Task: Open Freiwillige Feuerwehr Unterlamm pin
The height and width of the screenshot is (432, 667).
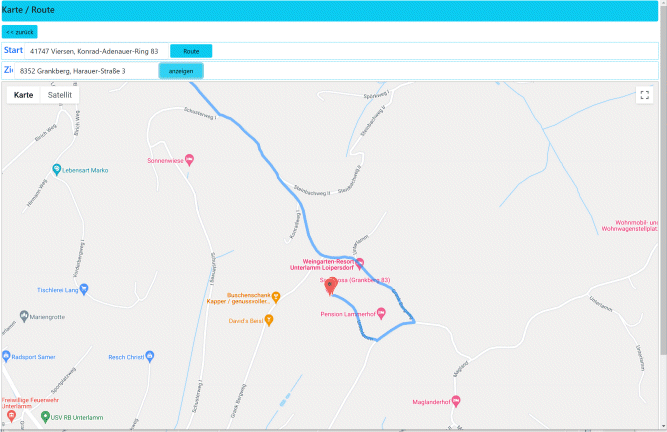Action: point(11,416)
